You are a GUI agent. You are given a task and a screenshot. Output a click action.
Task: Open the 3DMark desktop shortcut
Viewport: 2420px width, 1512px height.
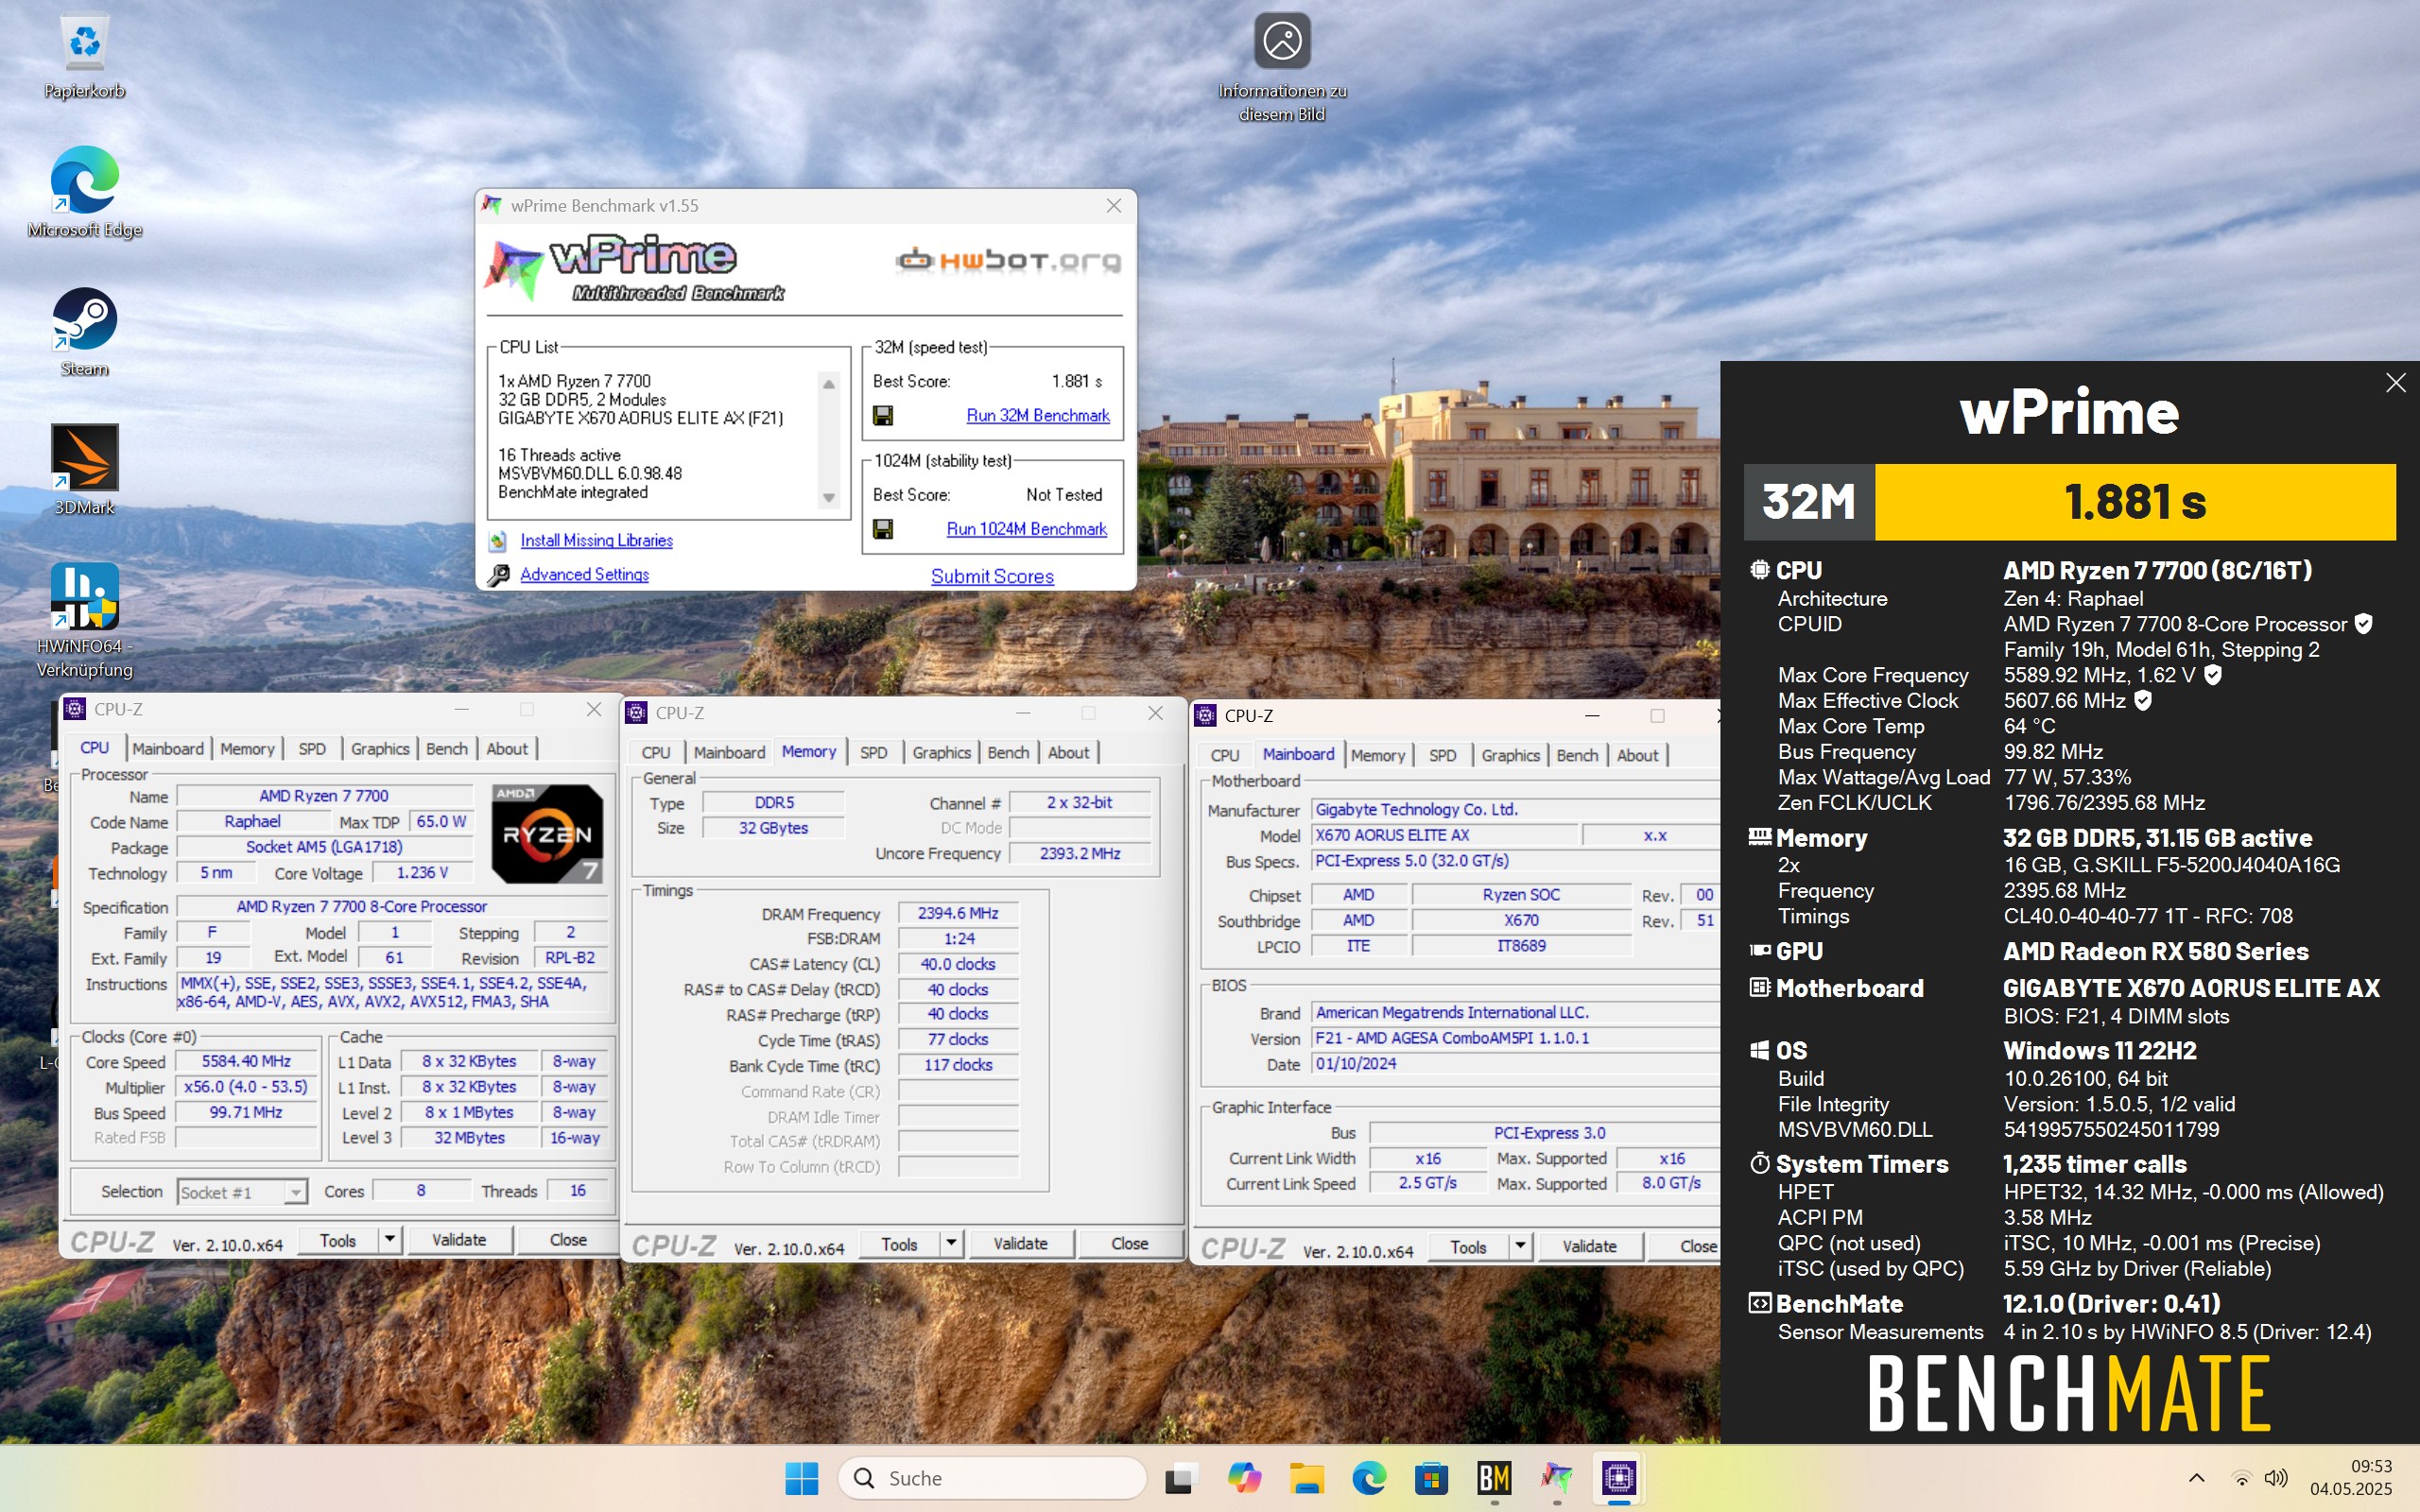click(x=85, y=458)
